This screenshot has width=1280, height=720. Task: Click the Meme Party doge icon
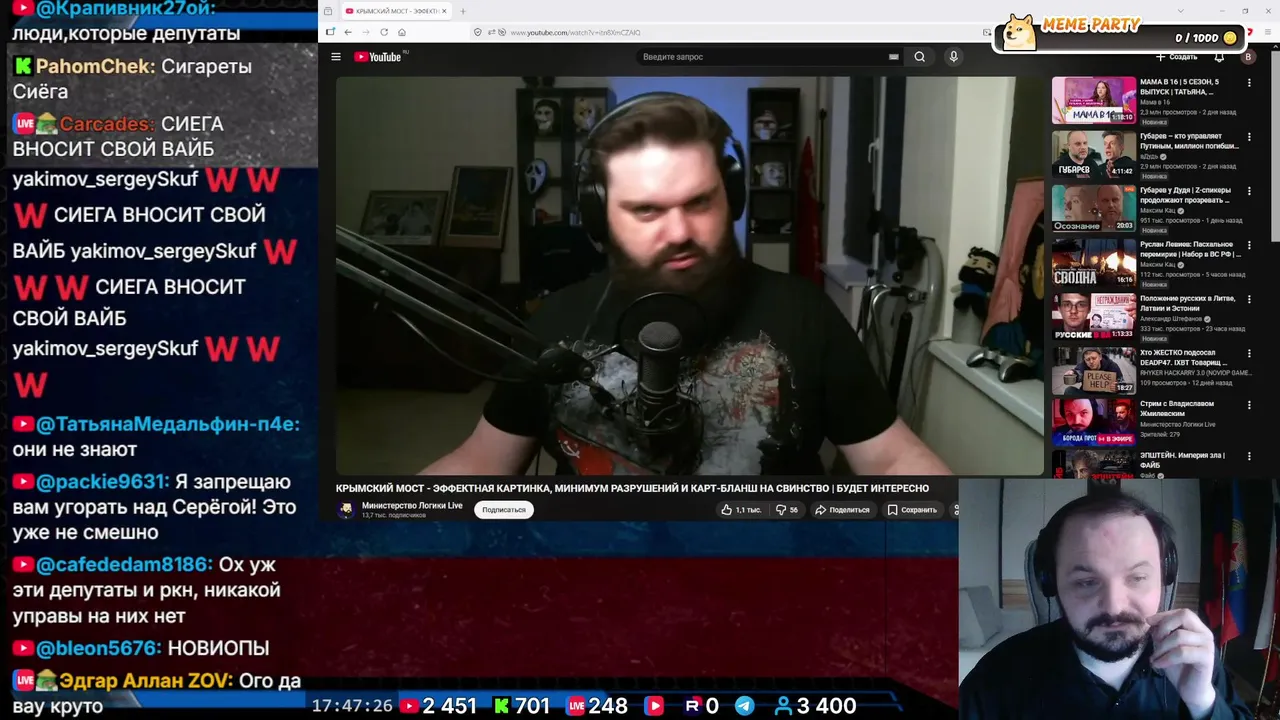tap(1019, 31)
